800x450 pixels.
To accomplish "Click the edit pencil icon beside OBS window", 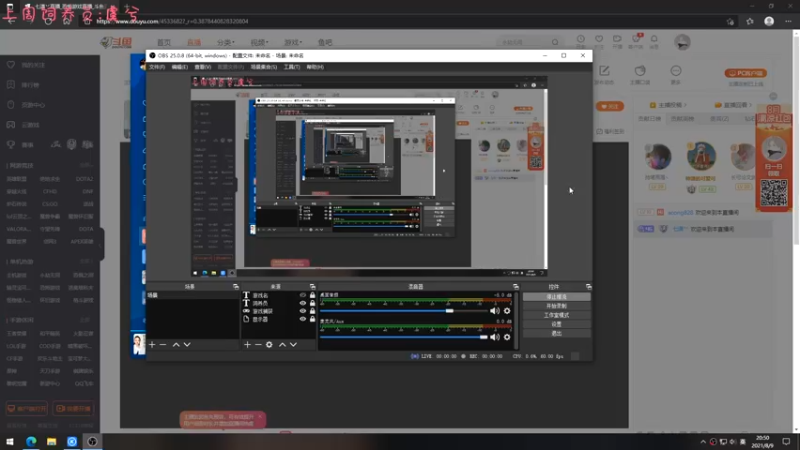I will [605, 71].
